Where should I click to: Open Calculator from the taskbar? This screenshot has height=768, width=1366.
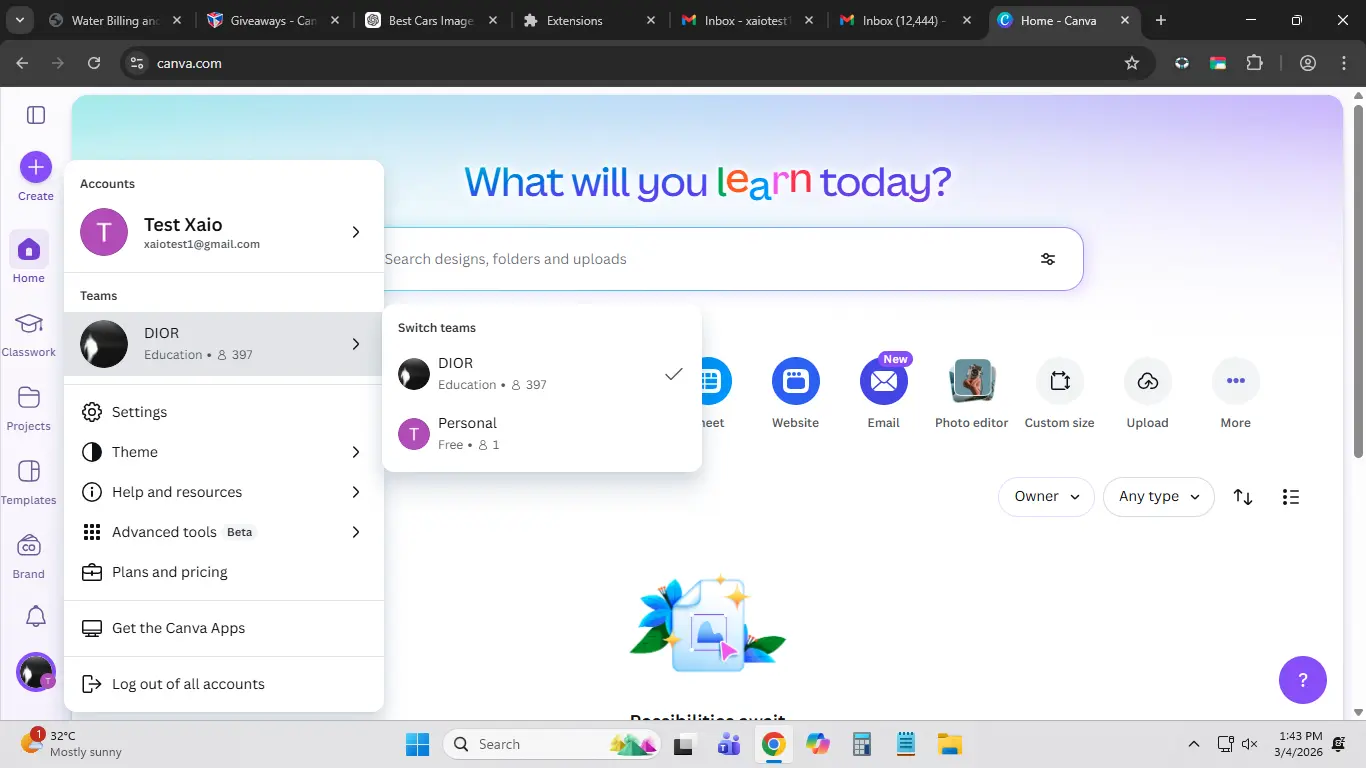pos(861,744)
